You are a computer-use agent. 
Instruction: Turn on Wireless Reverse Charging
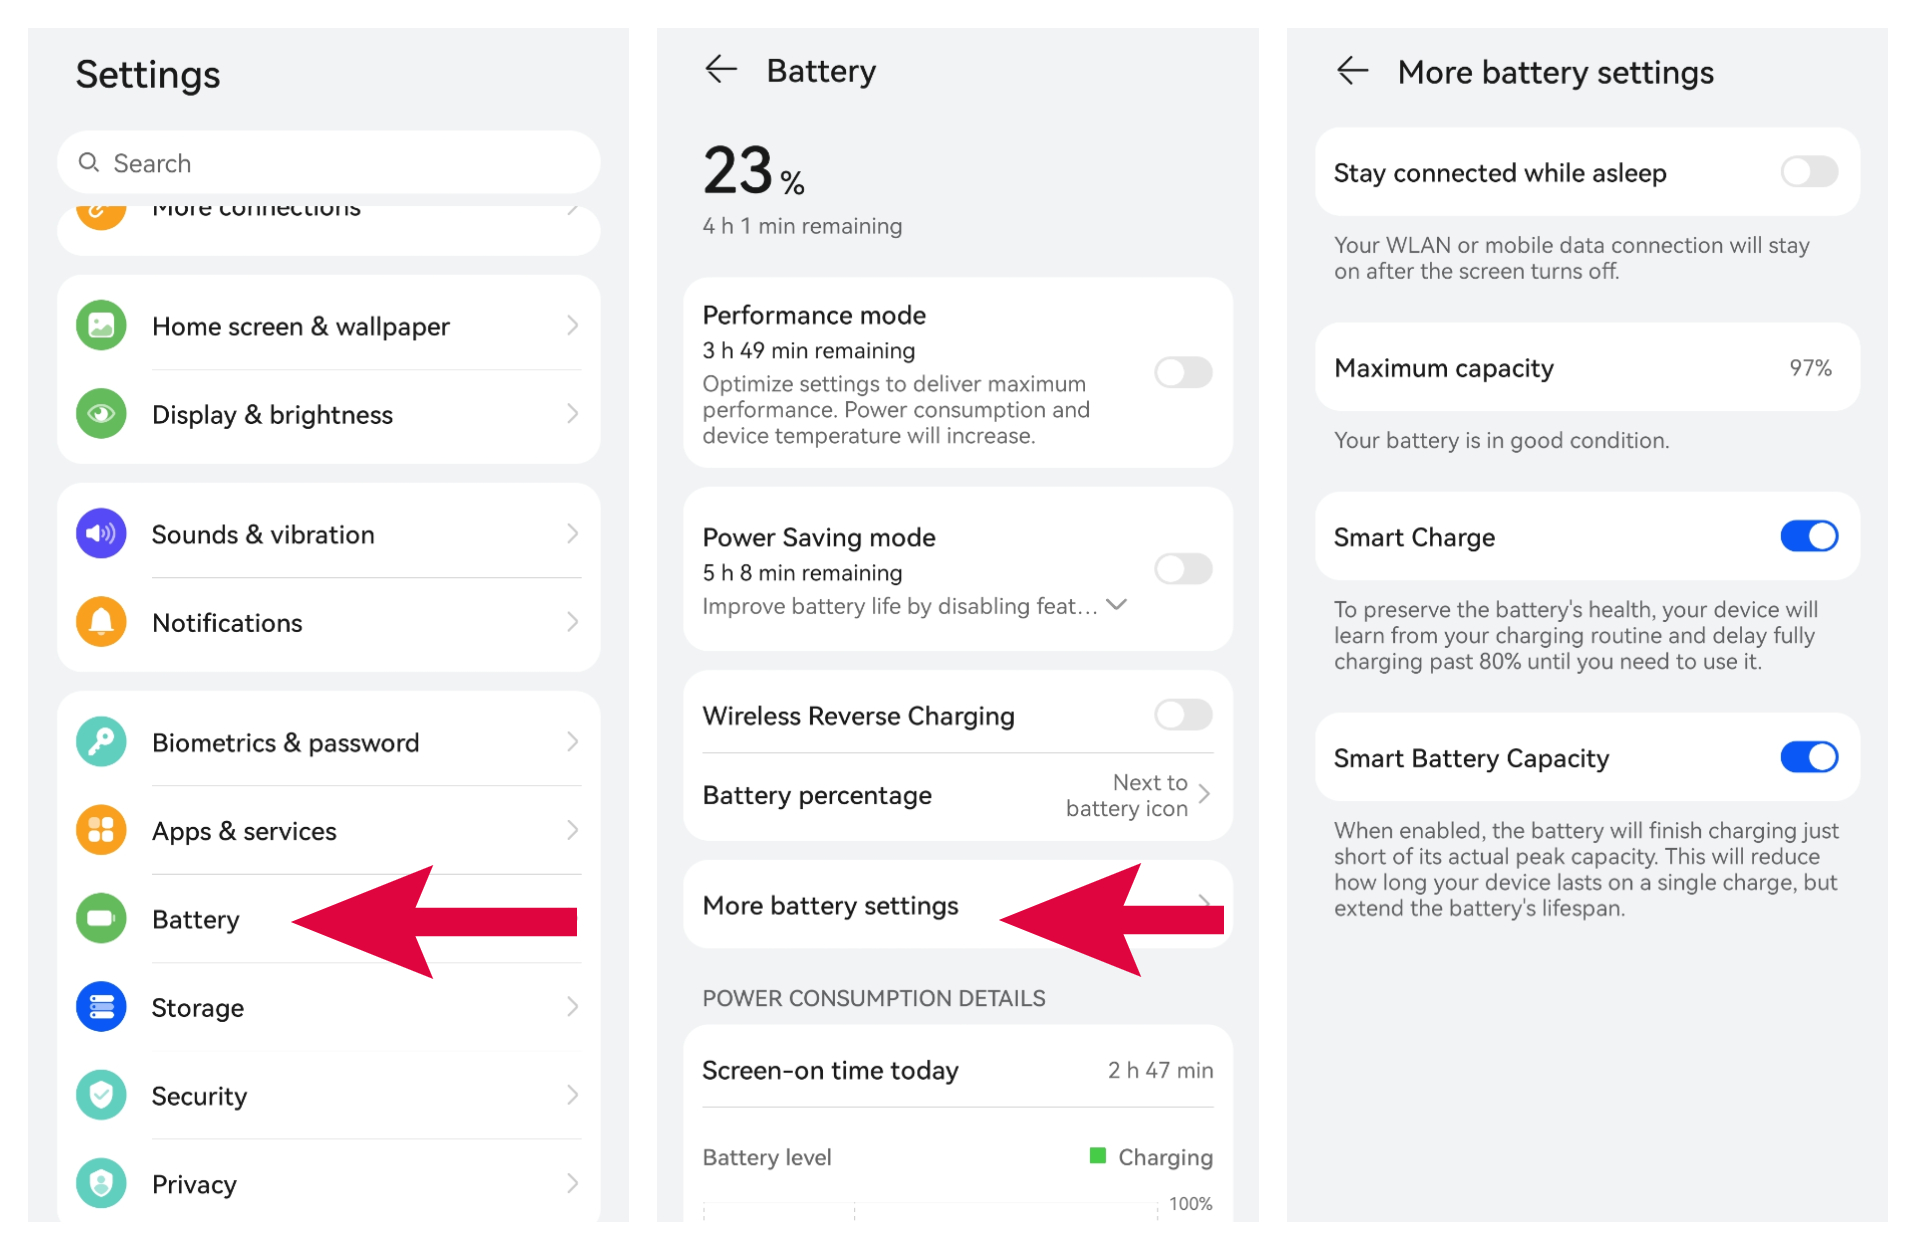click(x=1182, y=714)
